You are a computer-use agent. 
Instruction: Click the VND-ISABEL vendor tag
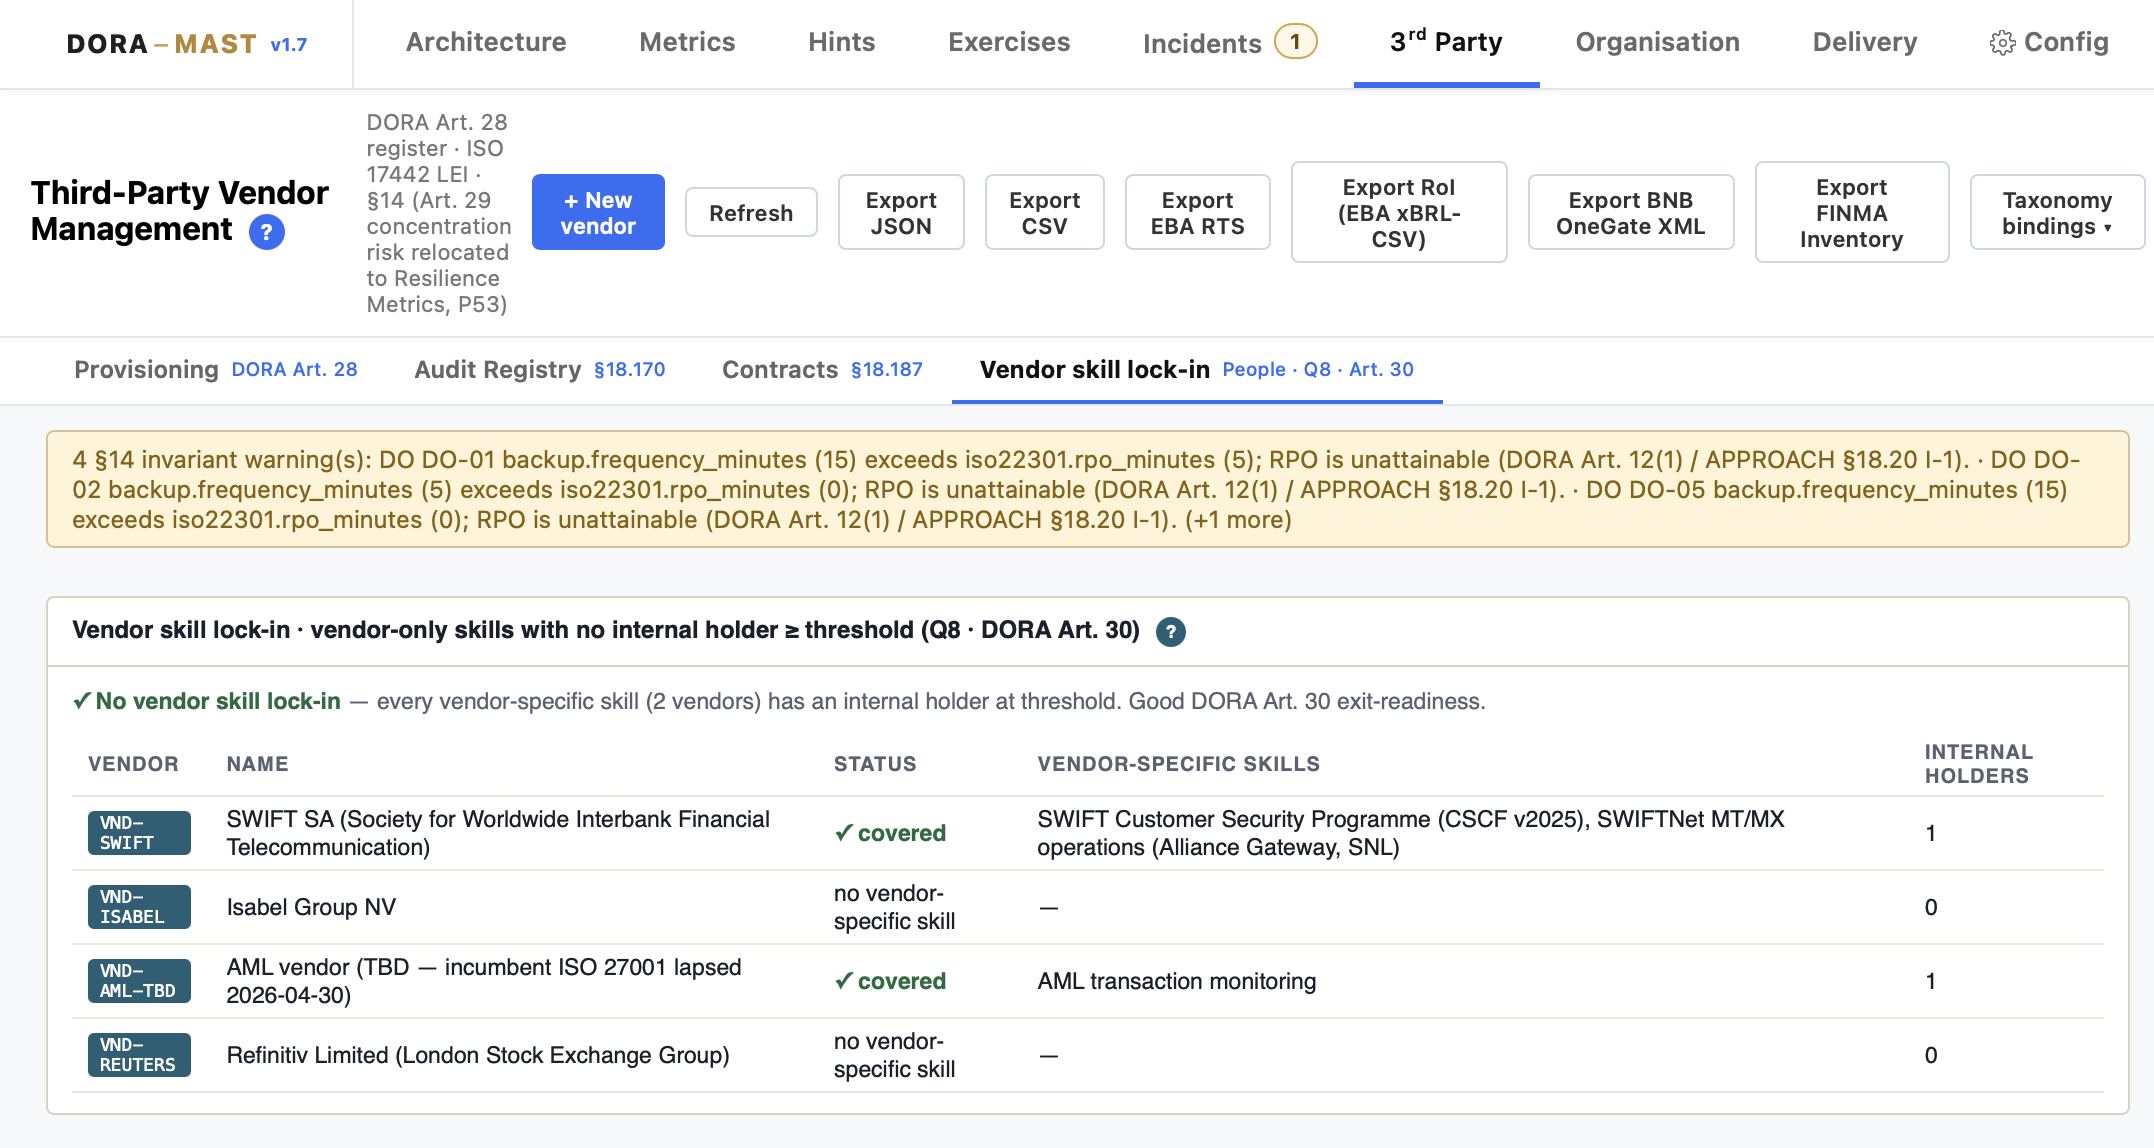pos(139,907)
